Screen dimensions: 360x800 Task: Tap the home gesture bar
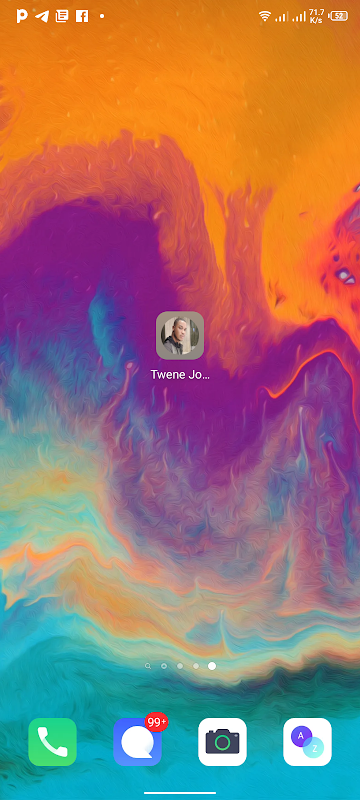[x=180, y=793]
